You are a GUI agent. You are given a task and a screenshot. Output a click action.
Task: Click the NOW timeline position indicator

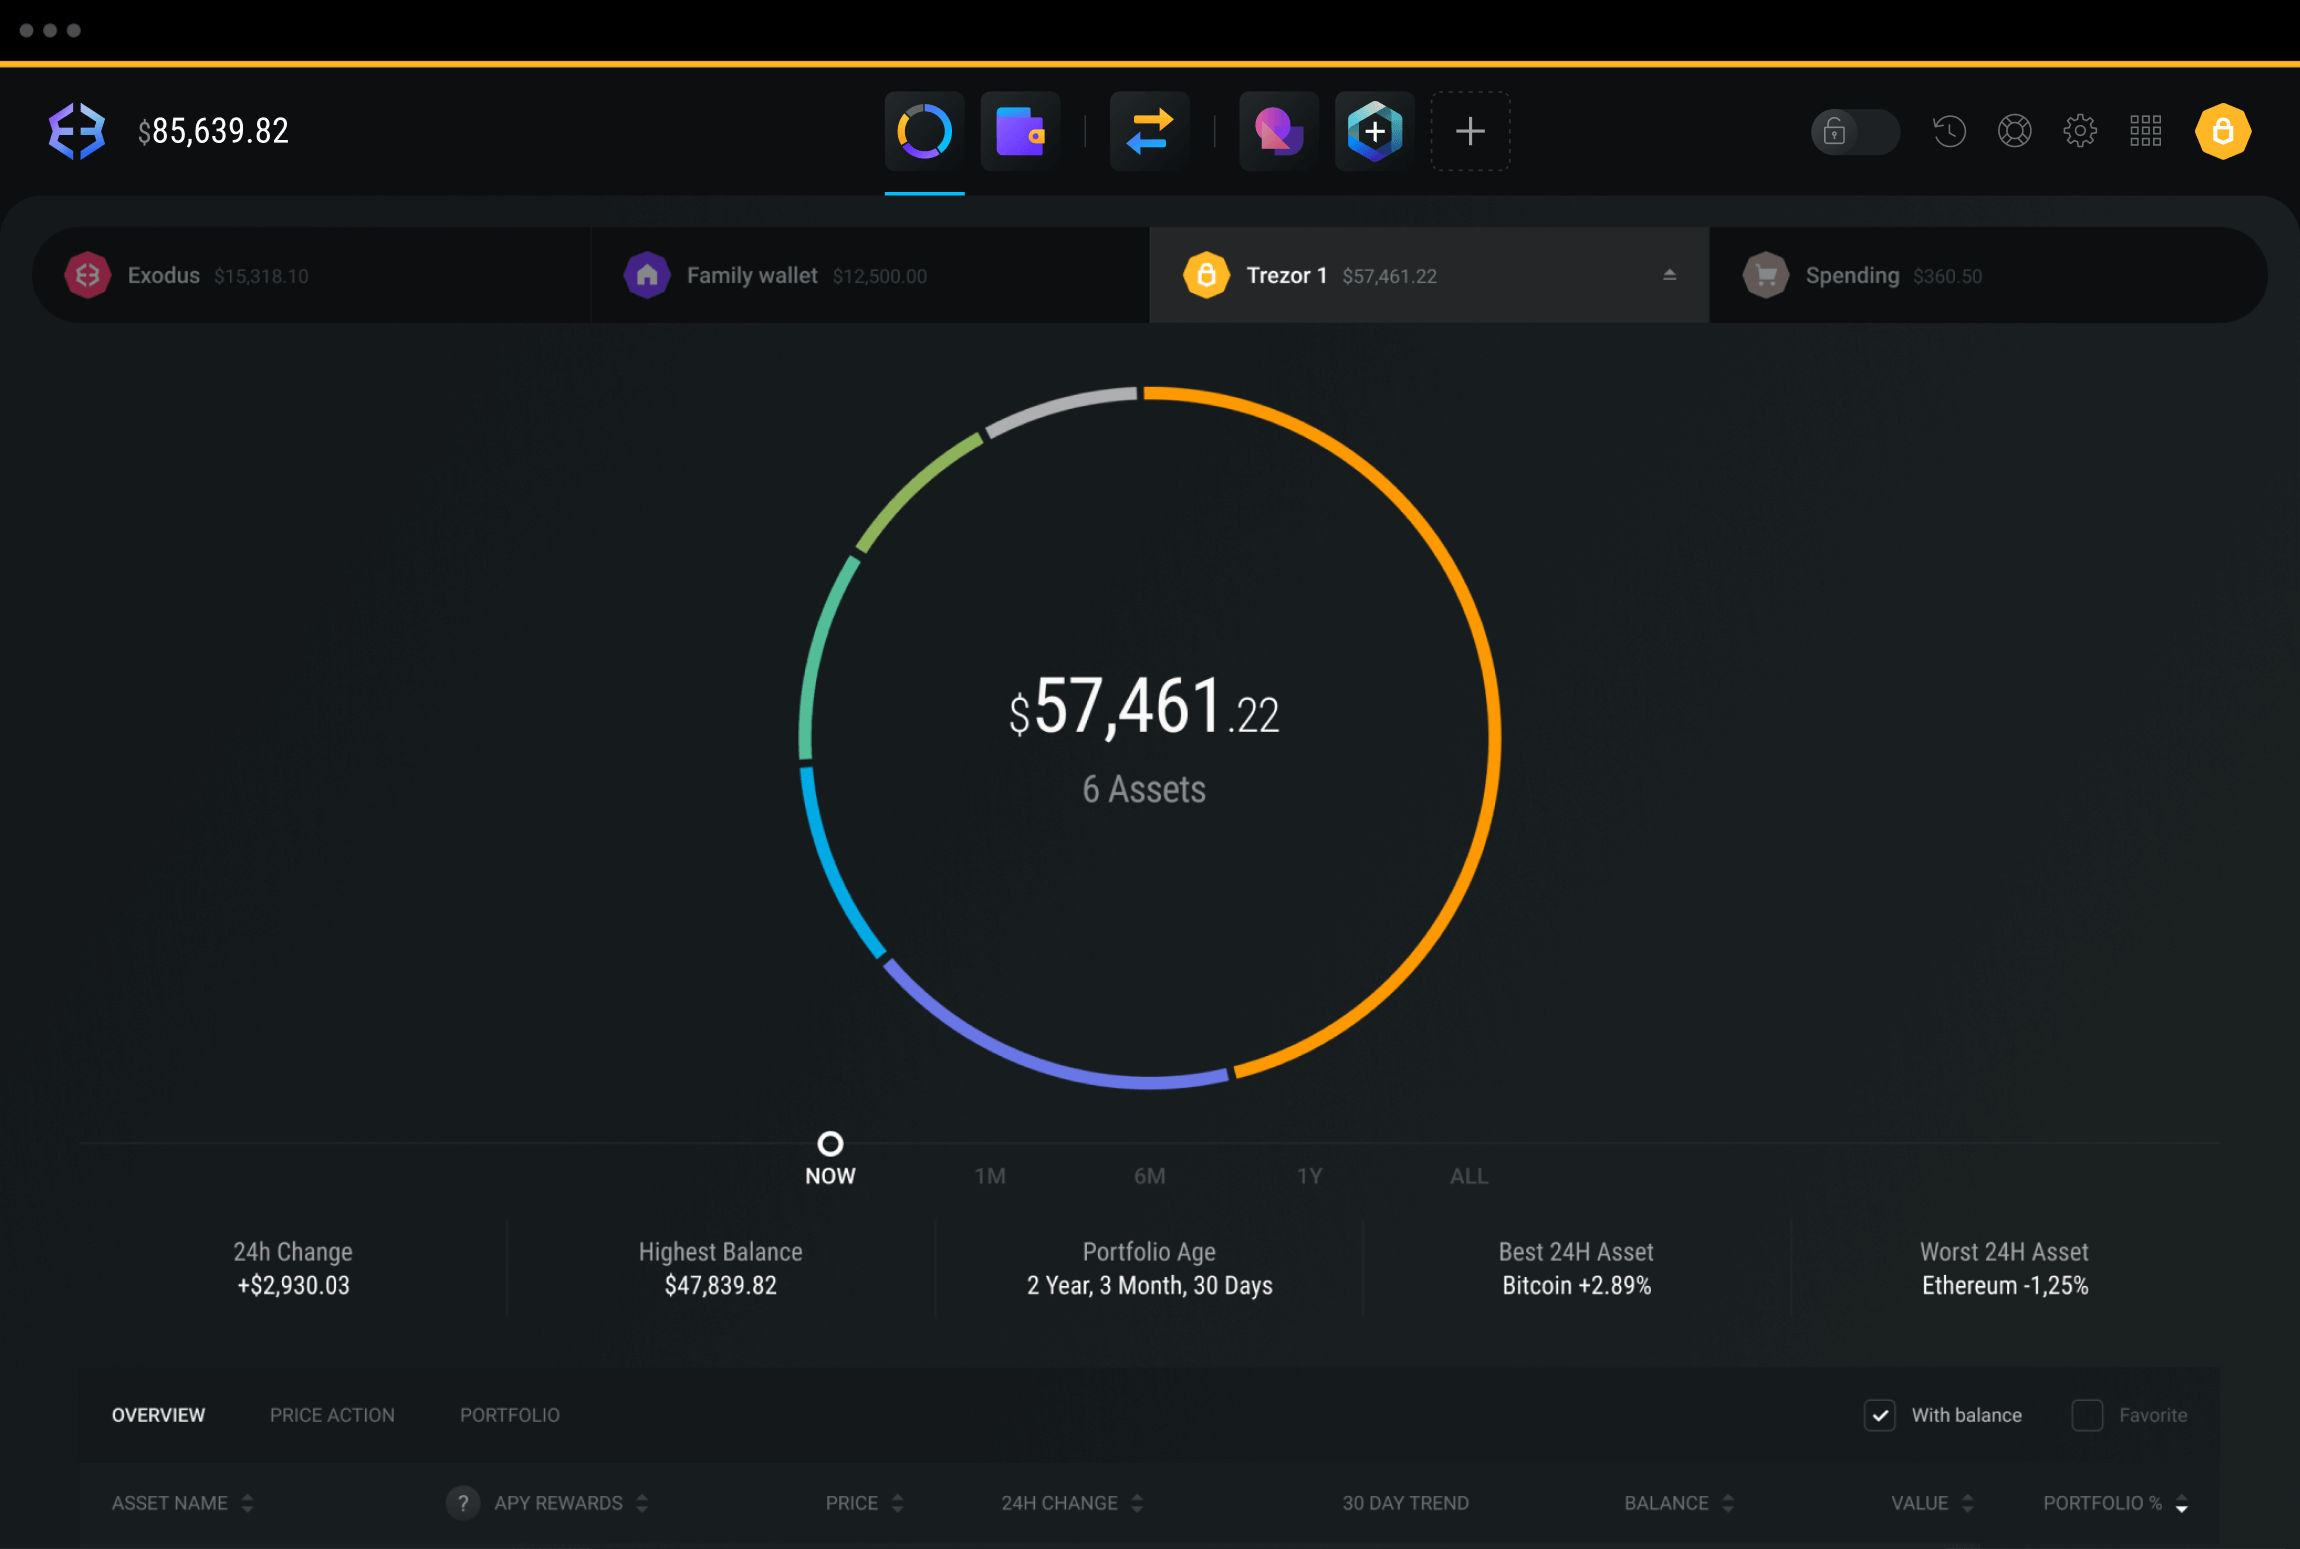click(x=829, y=1143)
